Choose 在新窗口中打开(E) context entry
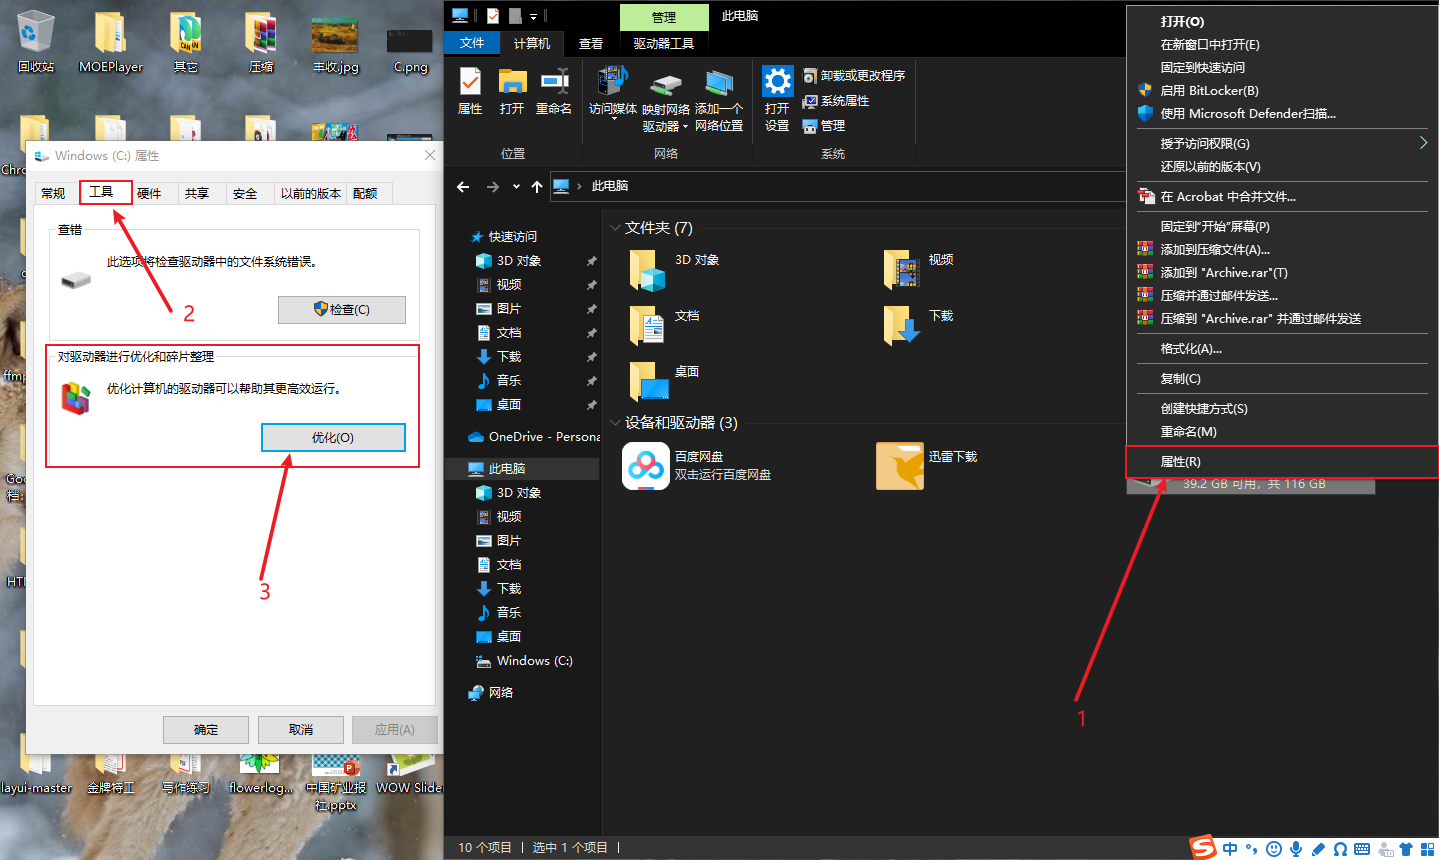Viewport: 1439px width, 860px height. click(1282, 44)
